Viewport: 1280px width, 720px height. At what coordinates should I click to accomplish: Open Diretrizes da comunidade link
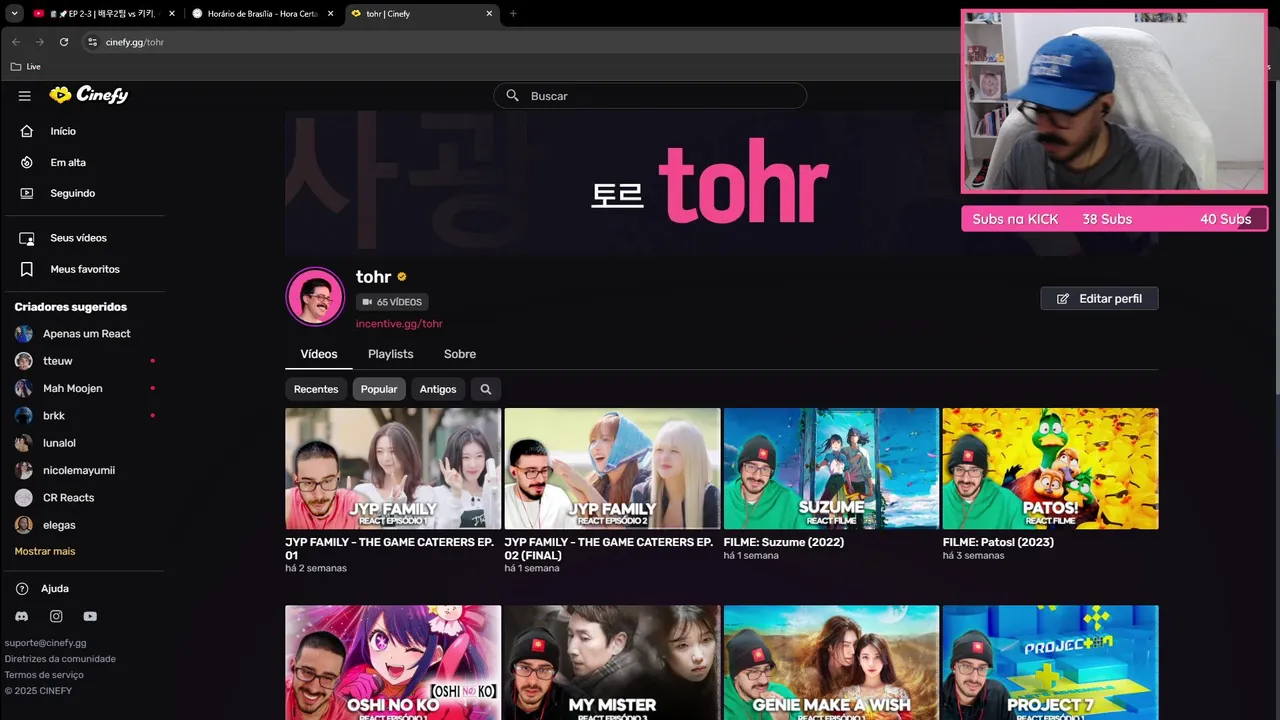(x=60, y=659)
